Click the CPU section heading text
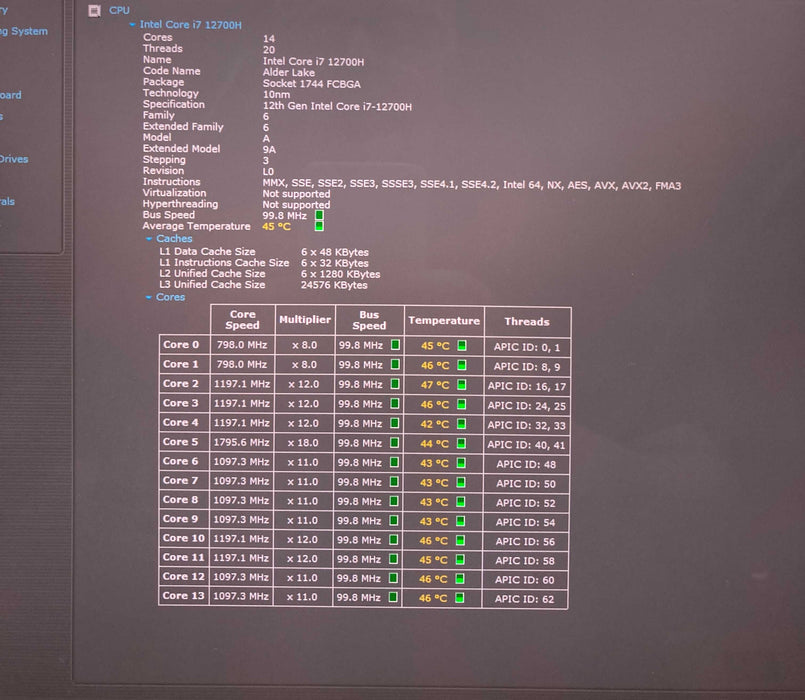The height and width of the screenshot is (700, 805). point(119,10)
